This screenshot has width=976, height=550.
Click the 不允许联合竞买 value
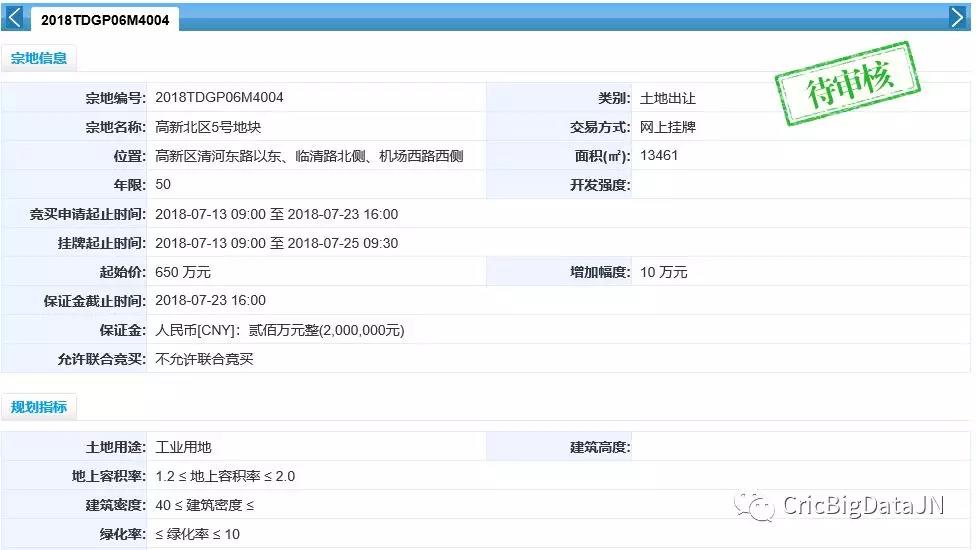205,359
